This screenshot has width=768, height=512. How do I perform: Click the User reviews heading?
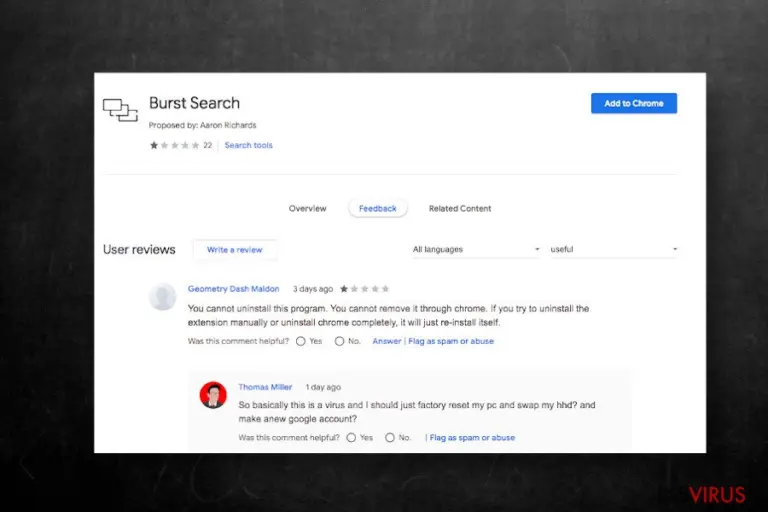139,249
